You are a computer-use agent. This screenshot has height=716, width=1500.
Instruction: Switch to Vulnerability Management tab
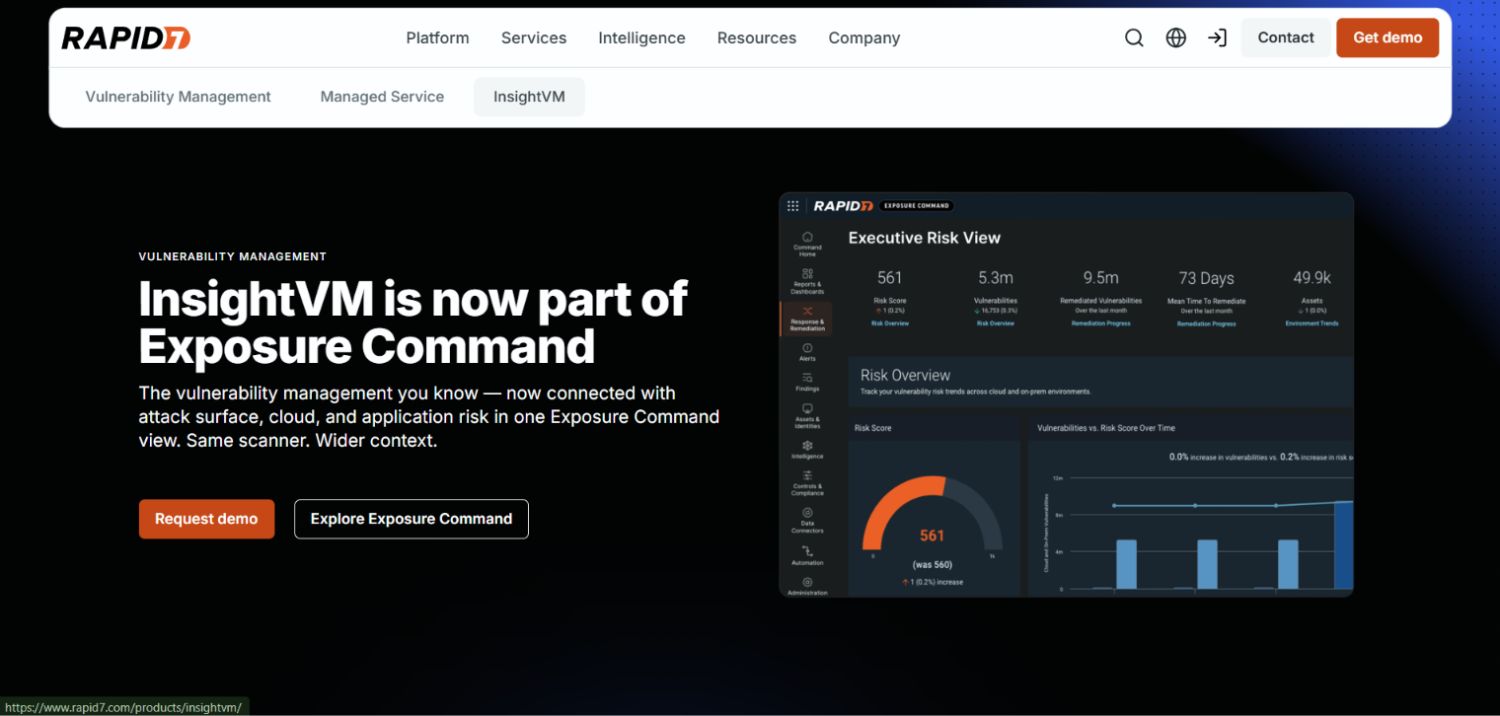click(x=178, y=97)
